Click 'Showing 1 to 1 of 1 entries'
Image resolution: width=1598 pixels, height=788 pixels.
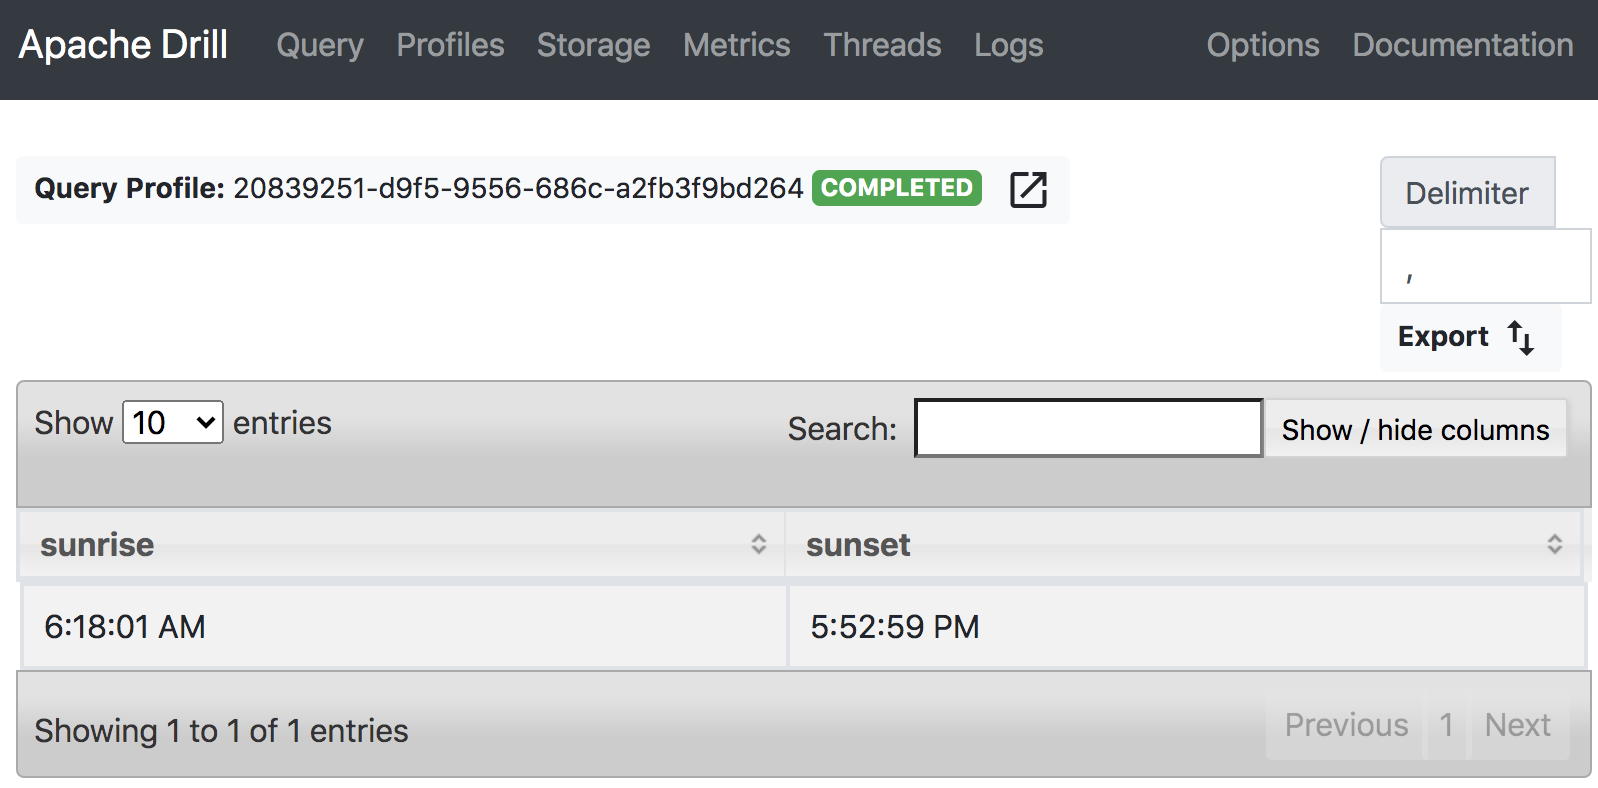pos(221,731)
